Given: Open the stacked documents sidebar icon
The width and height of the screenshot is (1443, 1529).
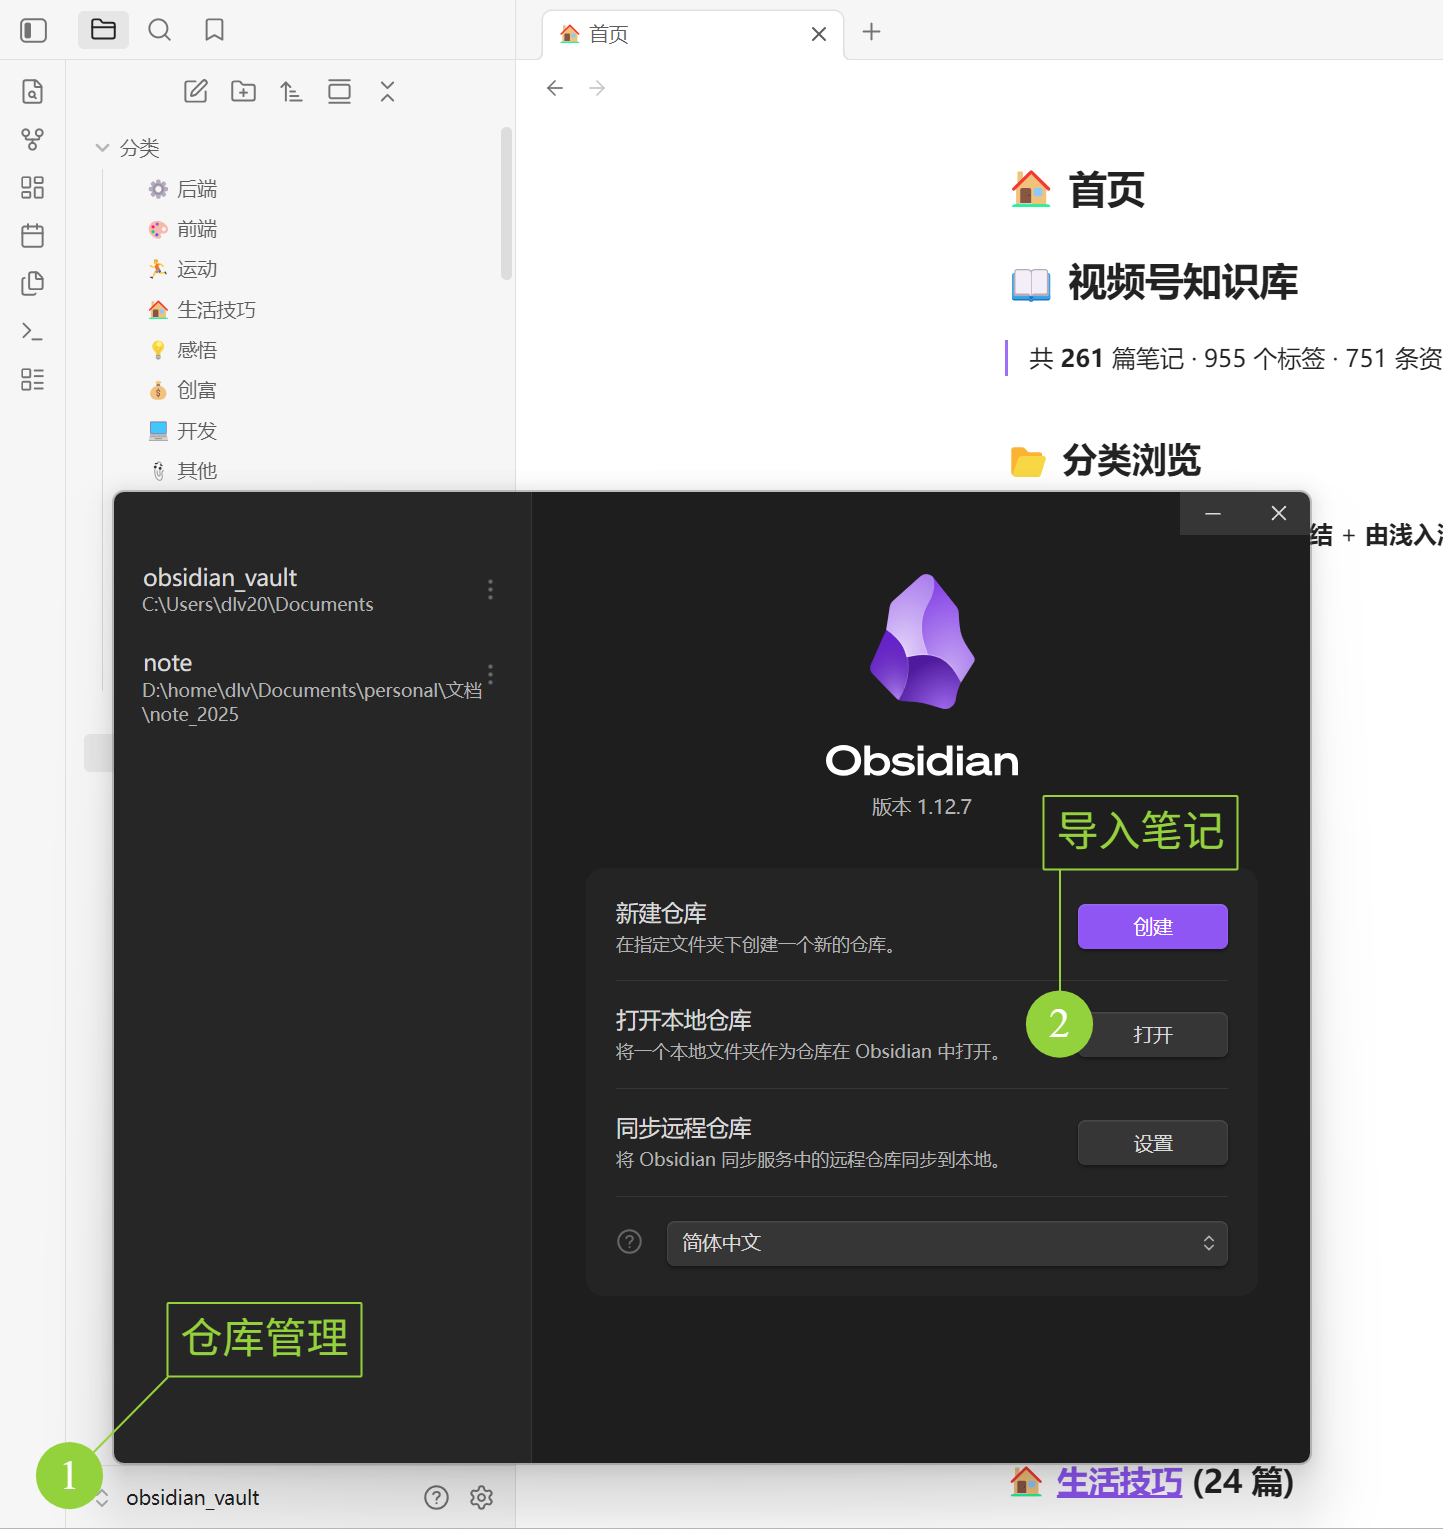Looking at the screenshot, I should (x=32, y=283).
